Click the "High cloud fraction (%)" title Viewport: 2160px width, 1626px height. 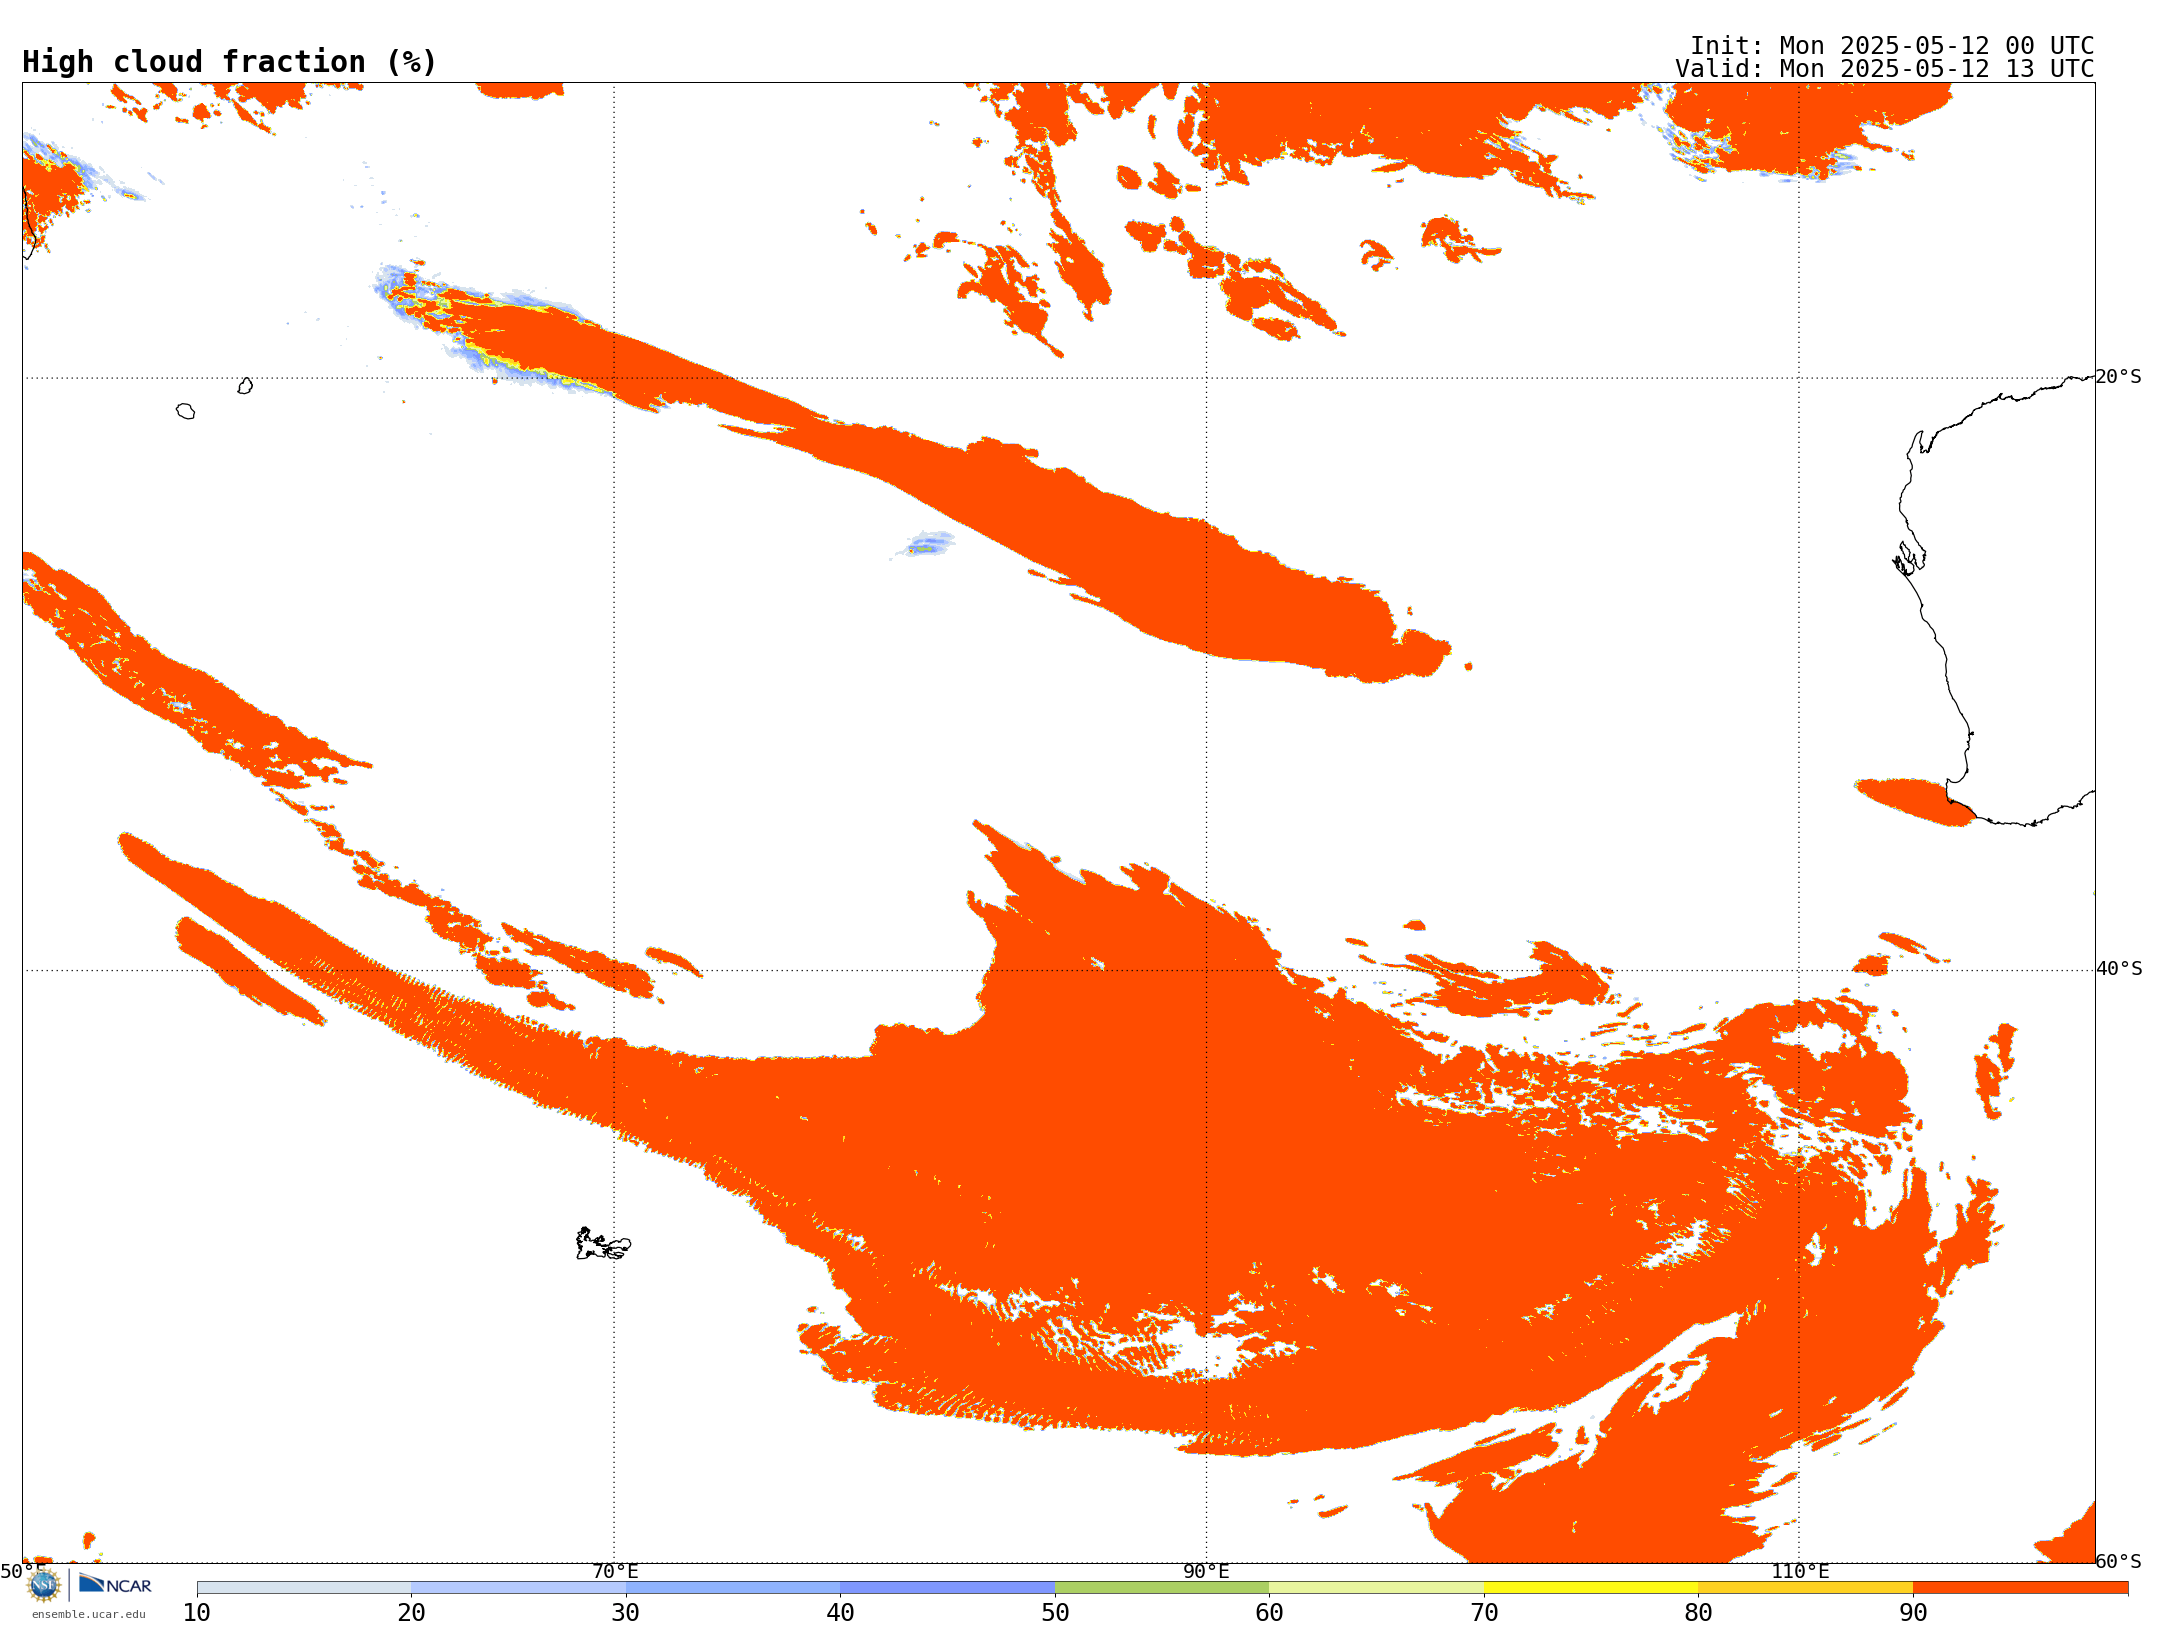pos(230,62)
